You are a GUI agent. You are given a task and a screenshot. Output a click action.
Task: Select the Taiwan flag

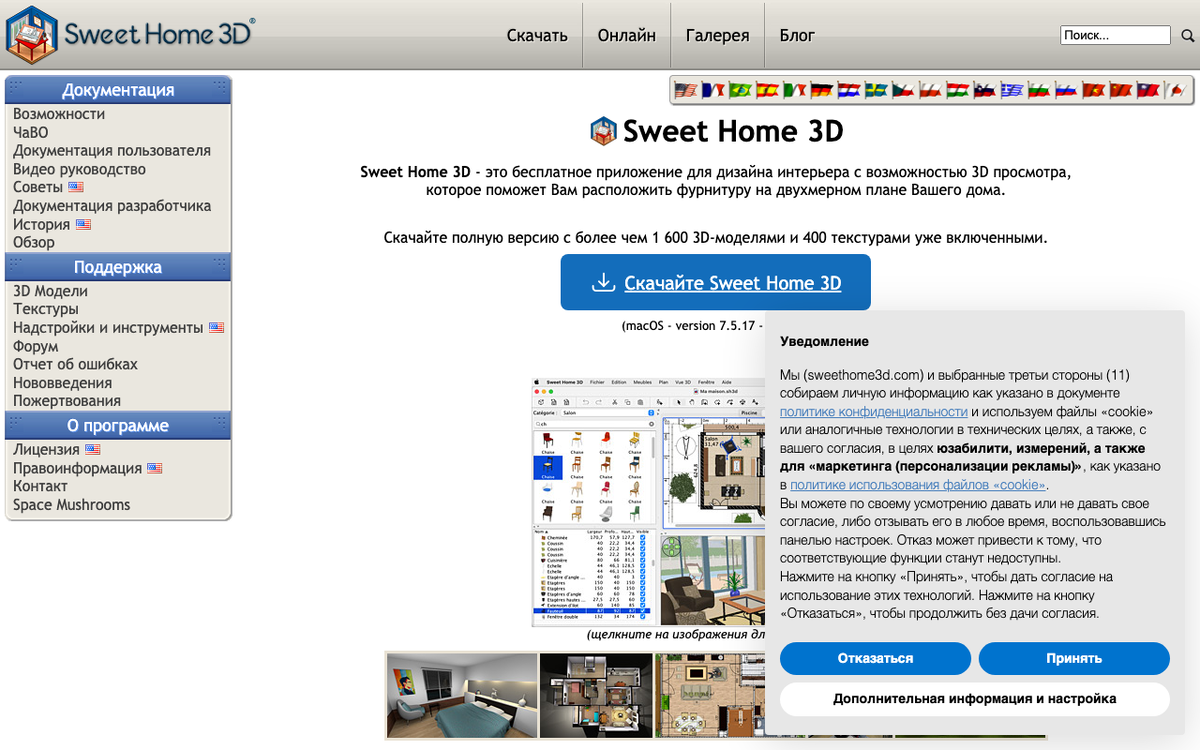pyautogui.click(x=1147, y=90)
